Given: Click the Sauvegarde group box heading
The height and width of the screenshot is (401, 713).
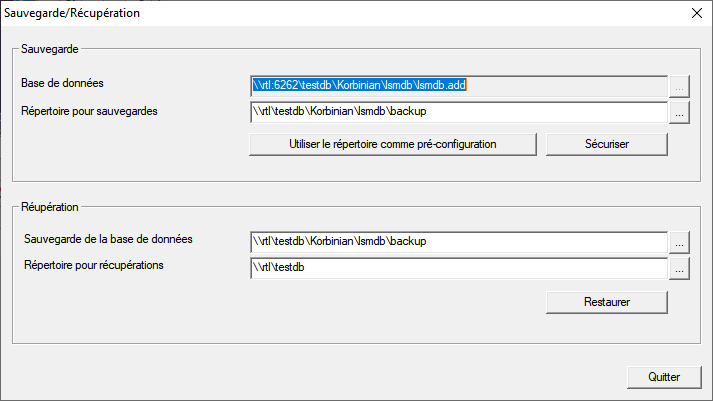Looking at the screenshot, I should [50, 48].
